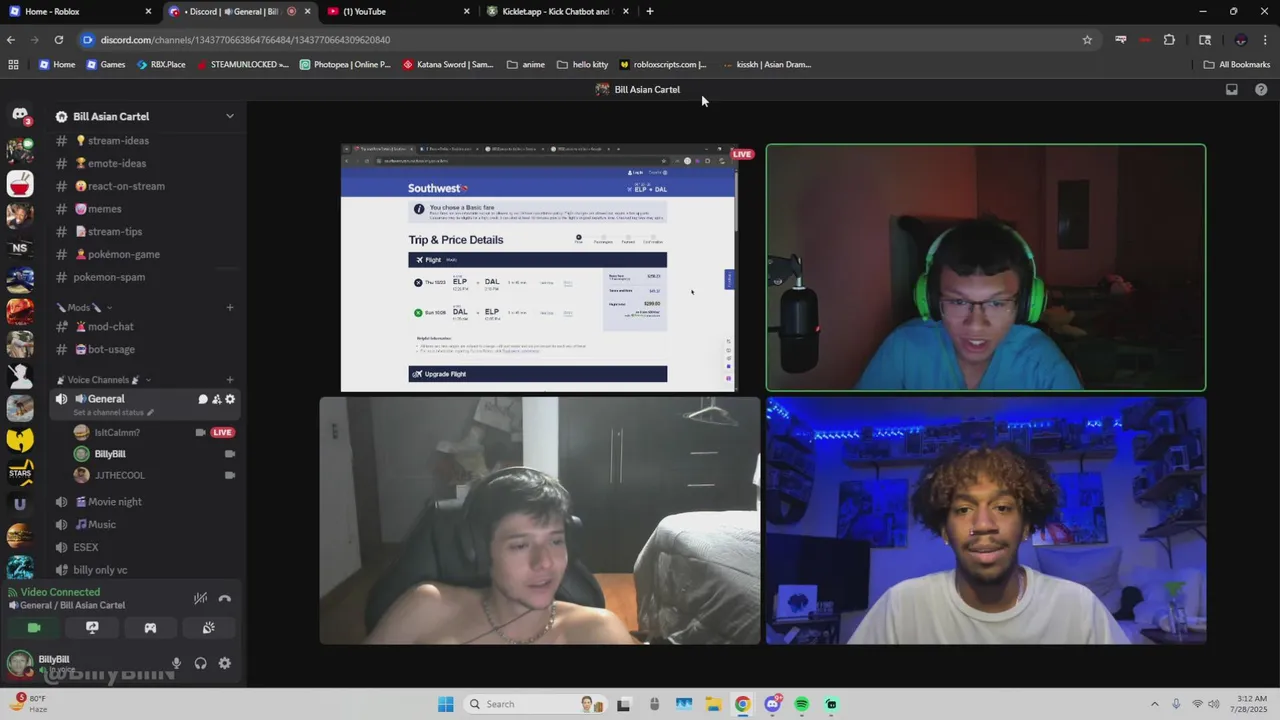Collapse the Voice Channels category
This screenshot has height=720, width=1280.
tap(104, 380)
